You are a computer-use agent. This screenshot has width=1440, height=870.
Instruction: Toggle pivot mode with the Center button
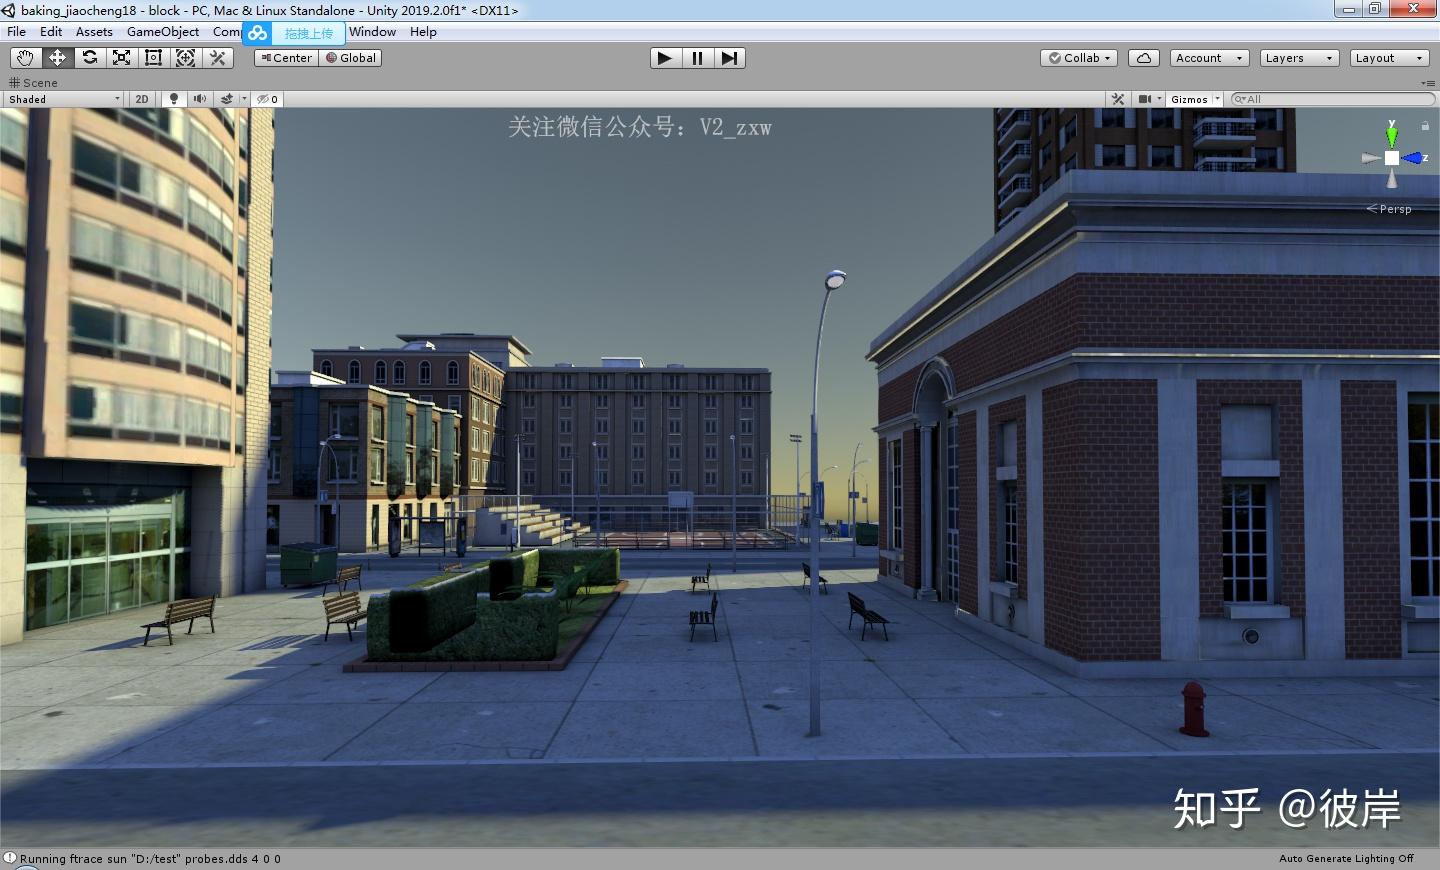click(x=286, y=58)
